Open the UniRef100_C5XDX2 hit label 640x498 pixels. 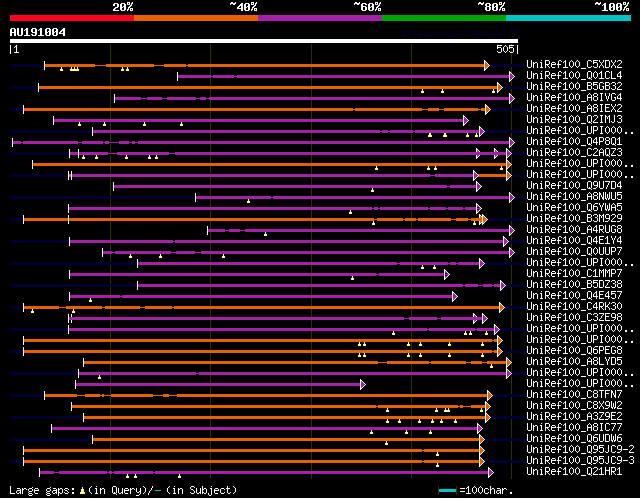click(x=574, y=64)
